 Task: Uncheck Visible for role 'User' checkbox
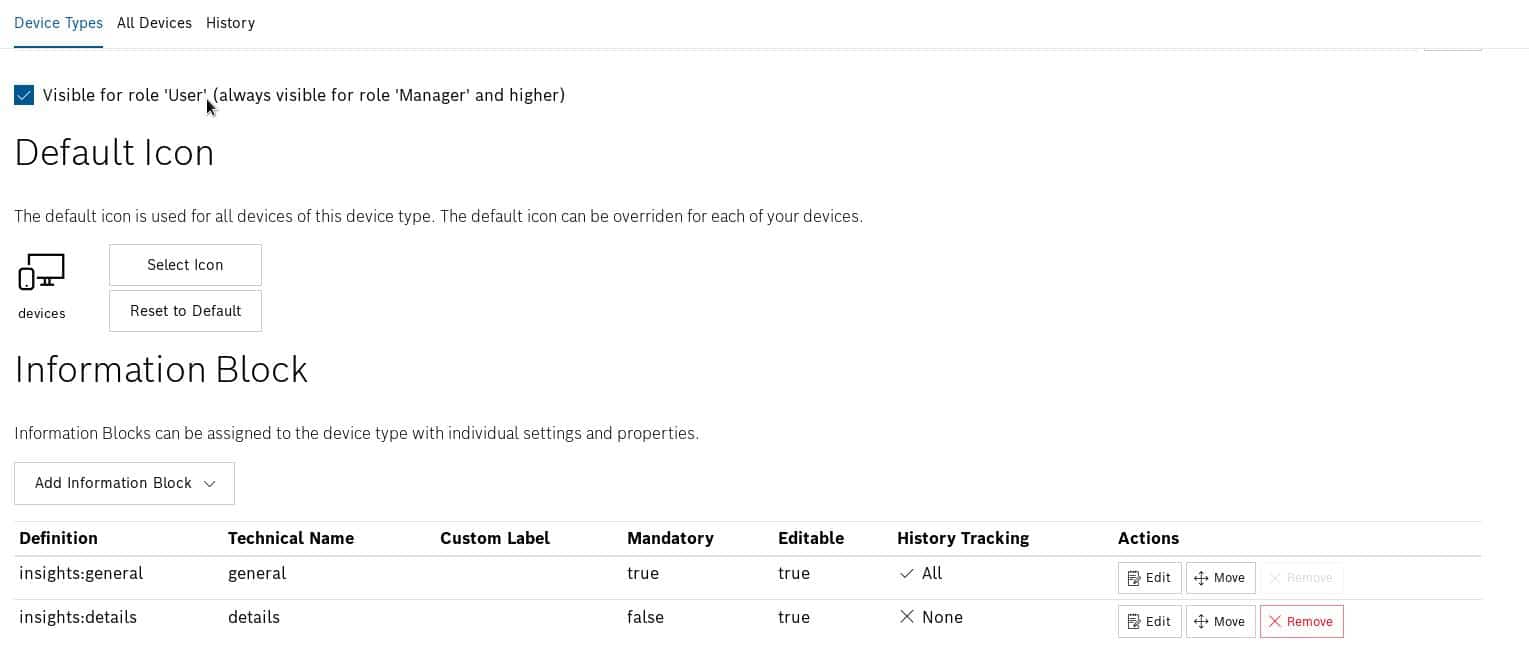pyautogui.click(x=24, y=96)
